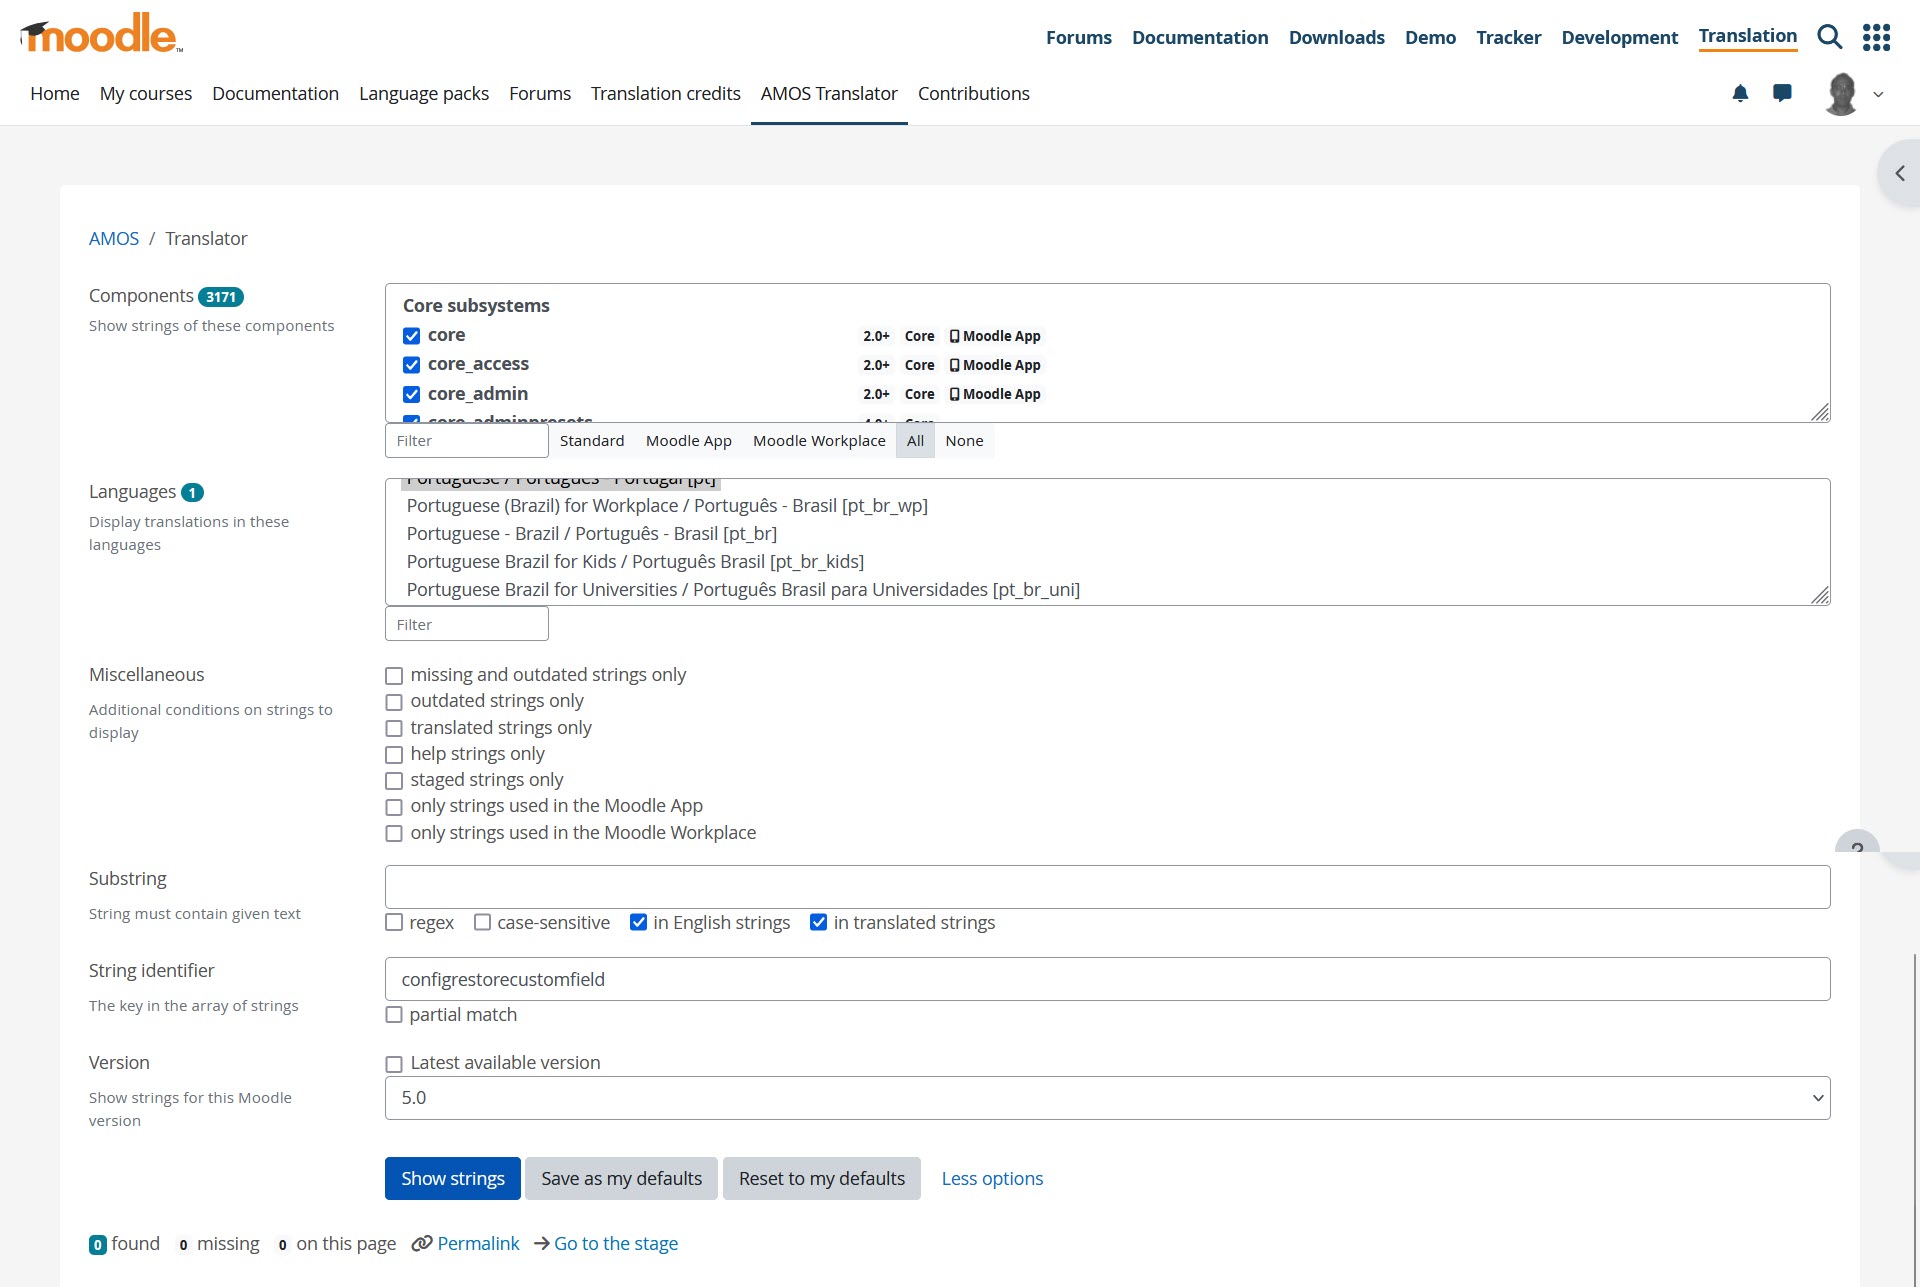Image resolution: width=1920 pixels, height=1287 pixels.
Task: Click the Moodle App tag on core_admin row
Action: click(x=995, y=394)
